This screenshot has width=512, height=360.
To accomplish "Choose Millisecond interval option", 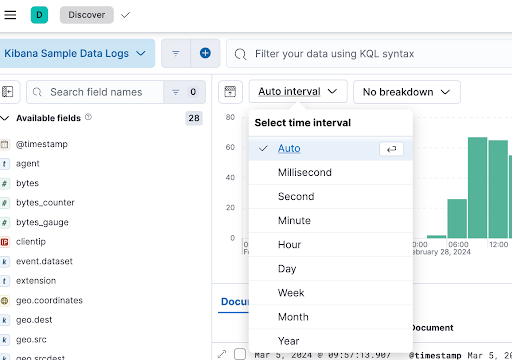I will pyautogui.click(x=331, y=173).
